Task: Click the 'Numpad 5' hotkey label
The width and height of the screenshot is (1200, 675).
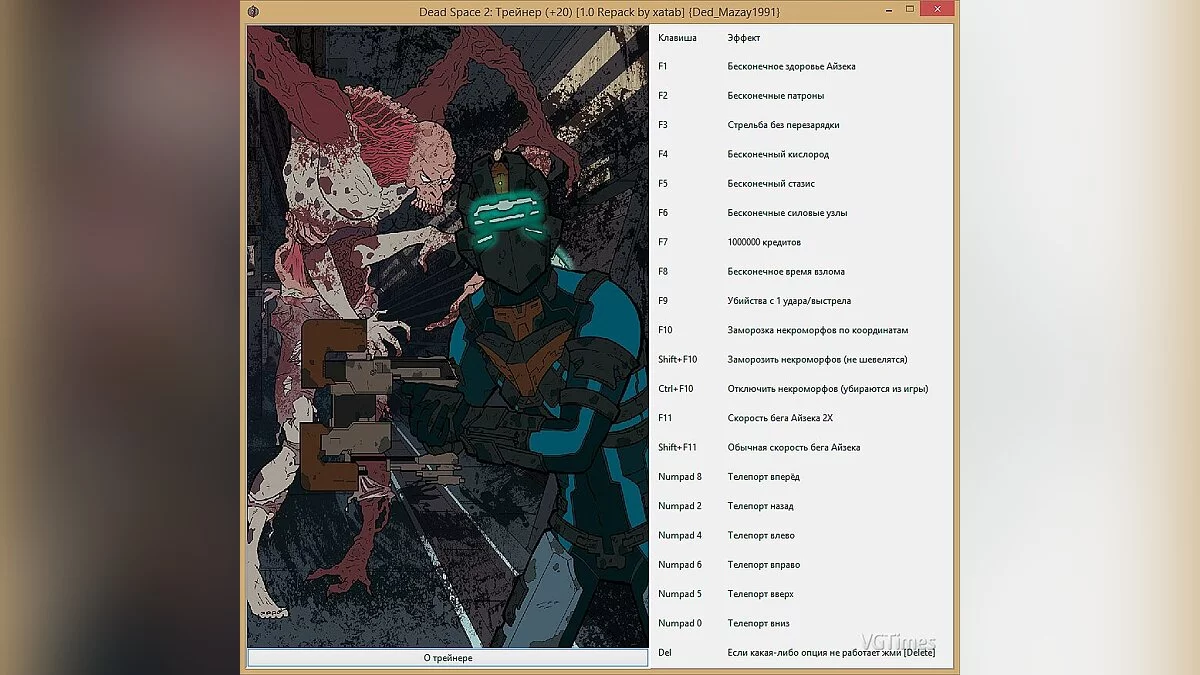Action: [x=680, y=594]
